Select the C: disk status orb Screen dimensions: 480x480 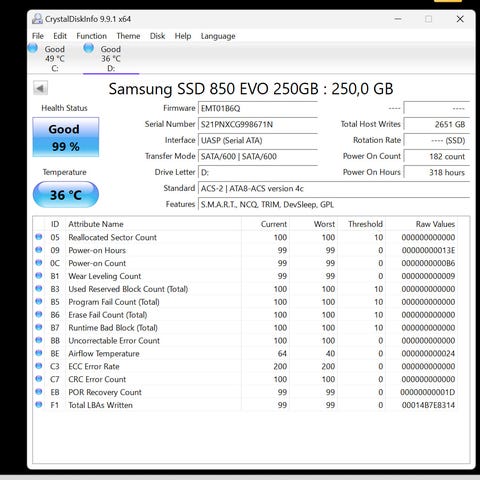(33, 48)
